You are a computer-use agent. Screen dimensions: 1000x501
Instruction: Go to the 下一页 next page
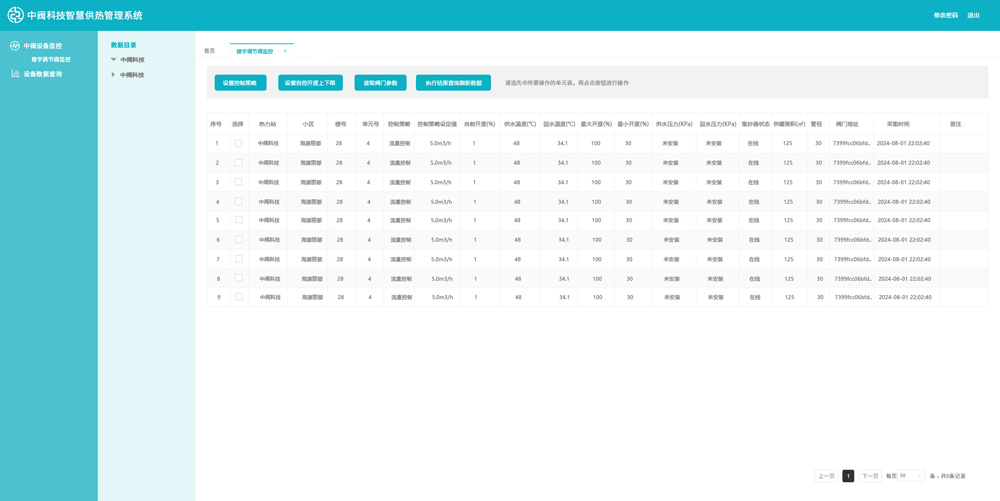coord(870,476)
